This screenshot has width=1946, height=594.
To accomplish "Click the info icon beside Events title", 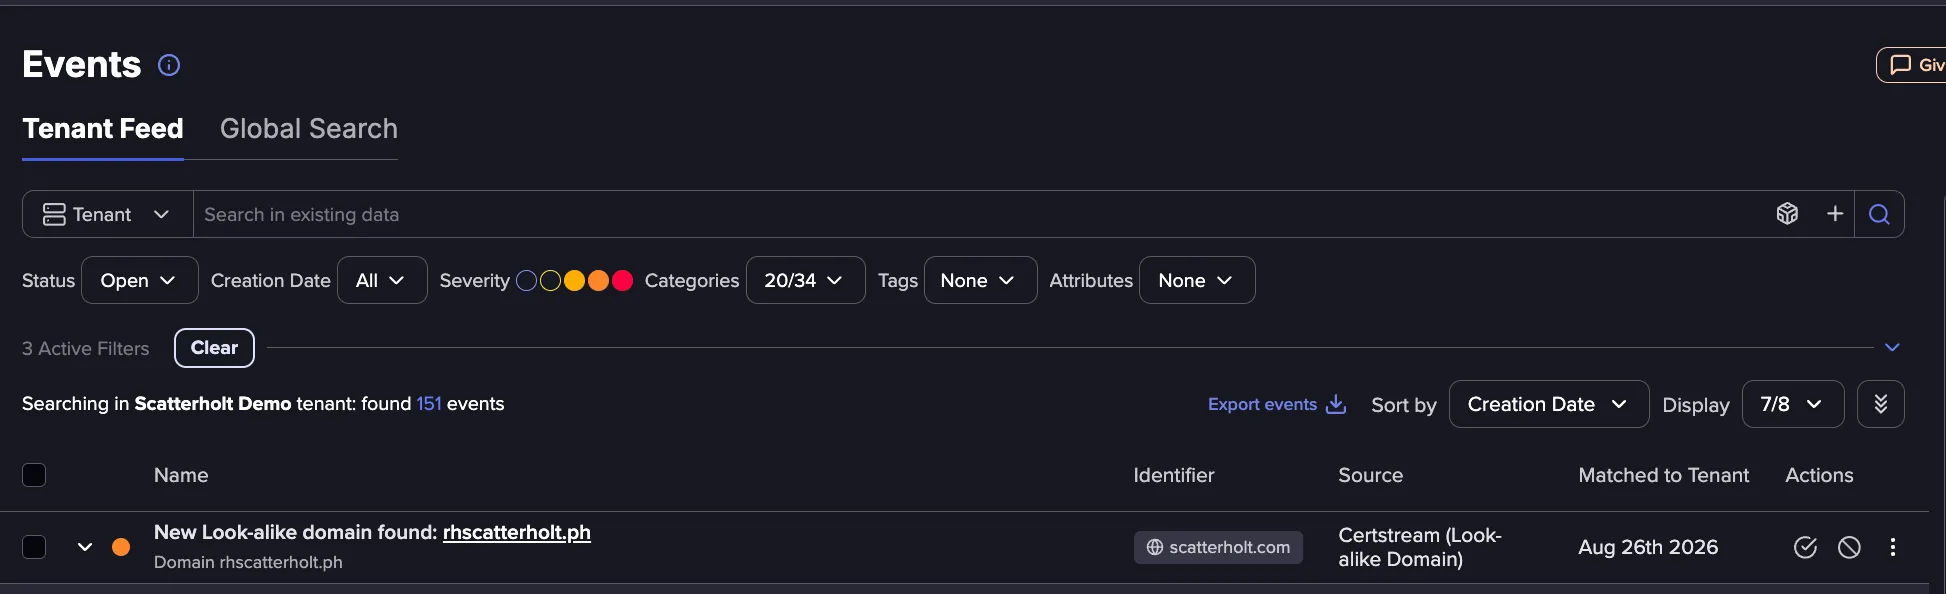I will click(x=169, y=65).
